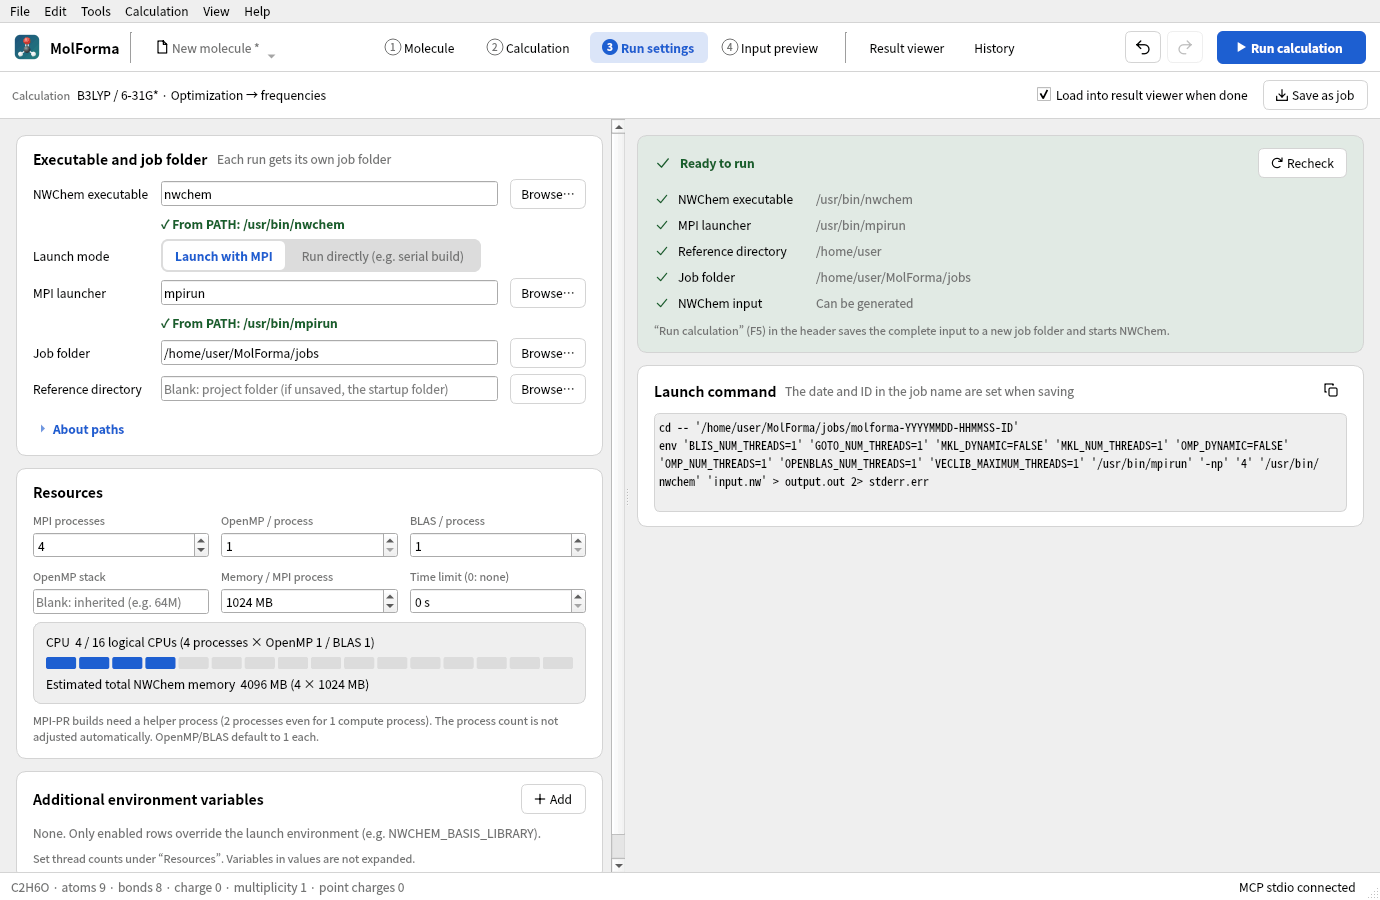The width and height of the screenshot is (1380, 900).
Task: Open the File menu
Action: [x=20, y=11]
